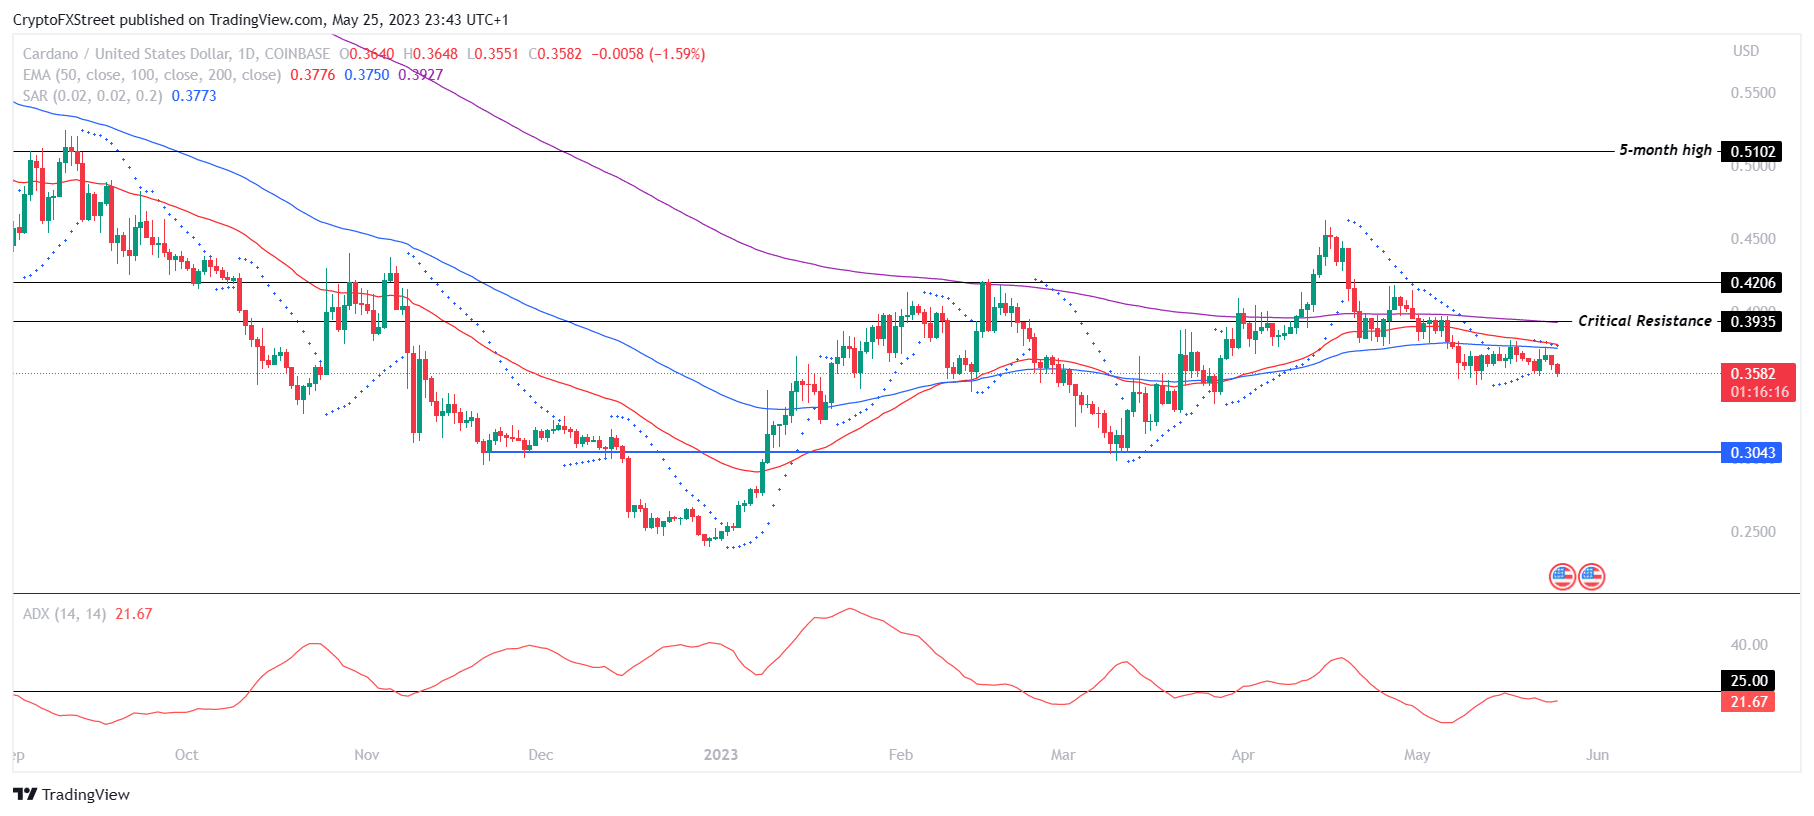Click the close price value C0.3582
1814x816 pixels.
[555, 54]
